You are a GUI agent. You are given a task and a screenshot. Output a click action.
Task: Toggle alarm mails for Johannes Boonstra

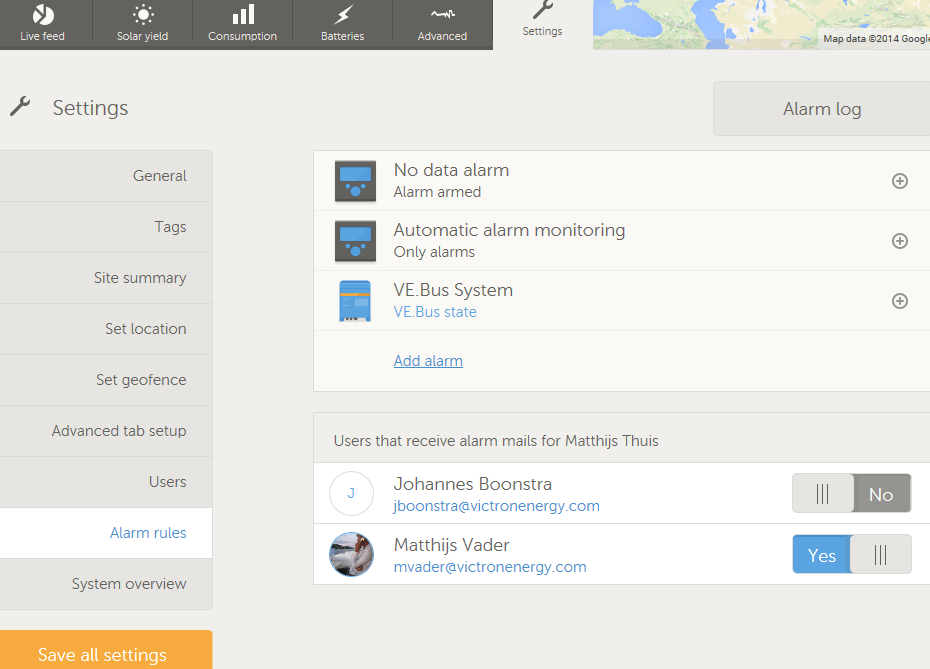[x=851, y=494]
